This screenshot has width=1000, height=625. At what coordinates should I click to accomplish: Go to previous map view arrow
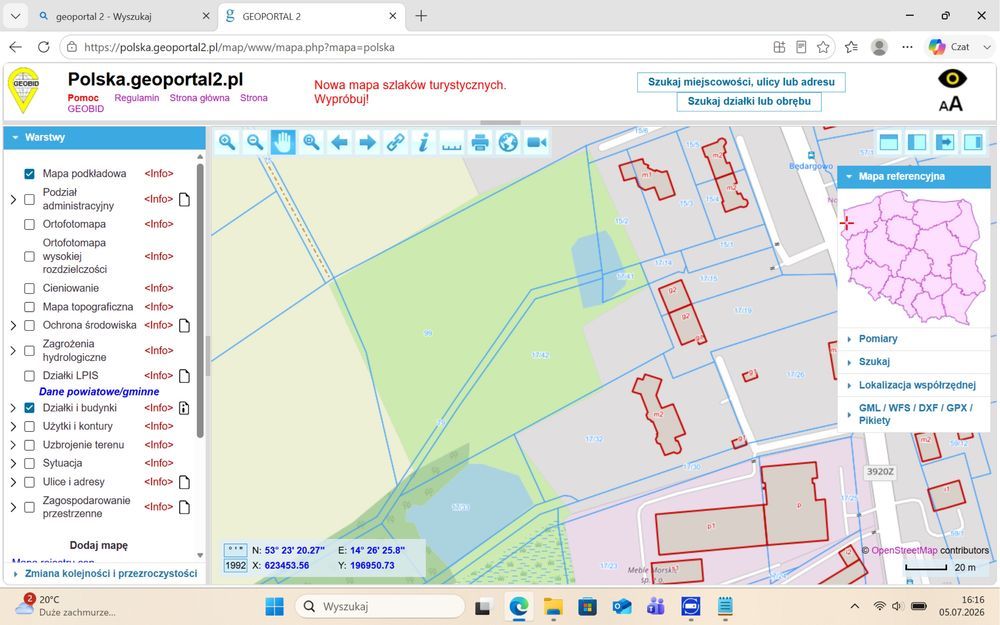coord(339,142)
